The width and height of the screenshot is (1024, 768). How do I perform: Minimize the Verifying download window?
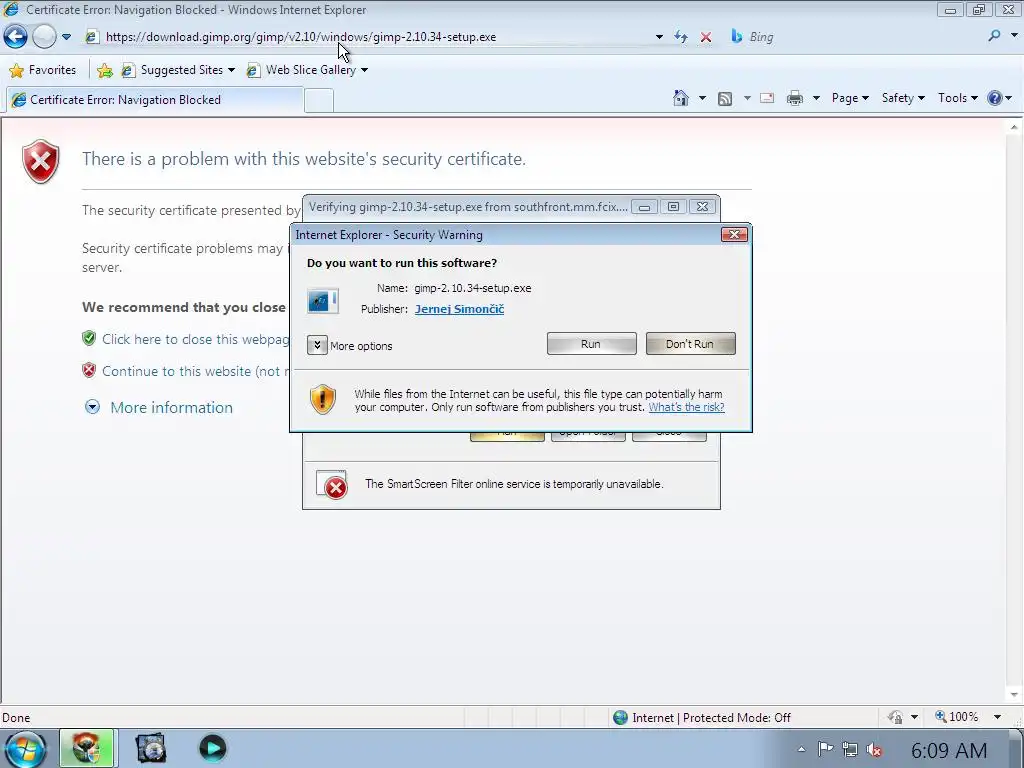(644, 207)
